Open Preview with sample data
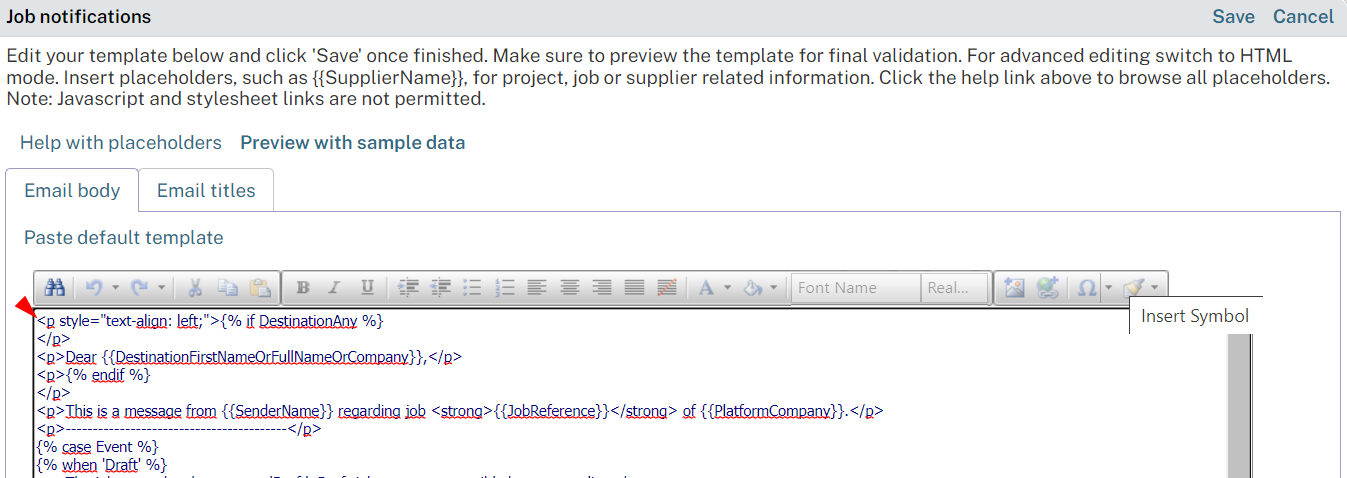The width and height of the screenshot is (1347, 478). 352,143
